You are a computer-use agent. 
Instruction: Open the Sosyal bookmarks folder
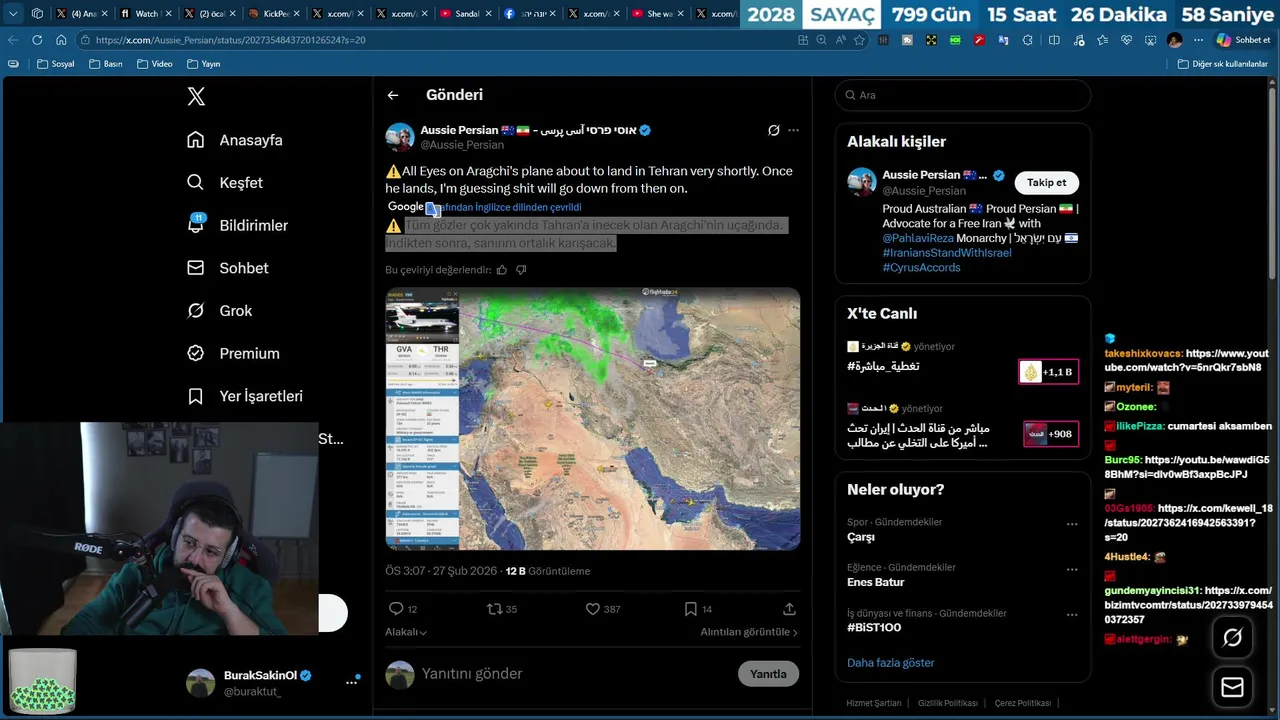(56, 64)
